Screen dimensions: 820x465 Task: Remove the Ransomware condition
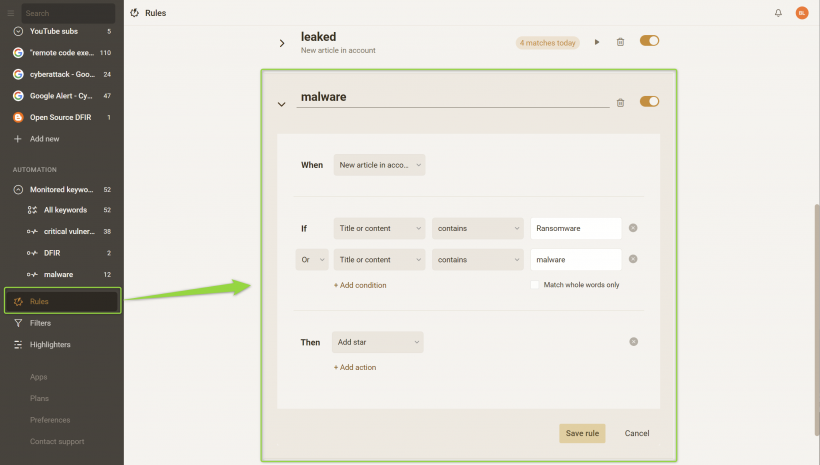(x=633, y=228)
